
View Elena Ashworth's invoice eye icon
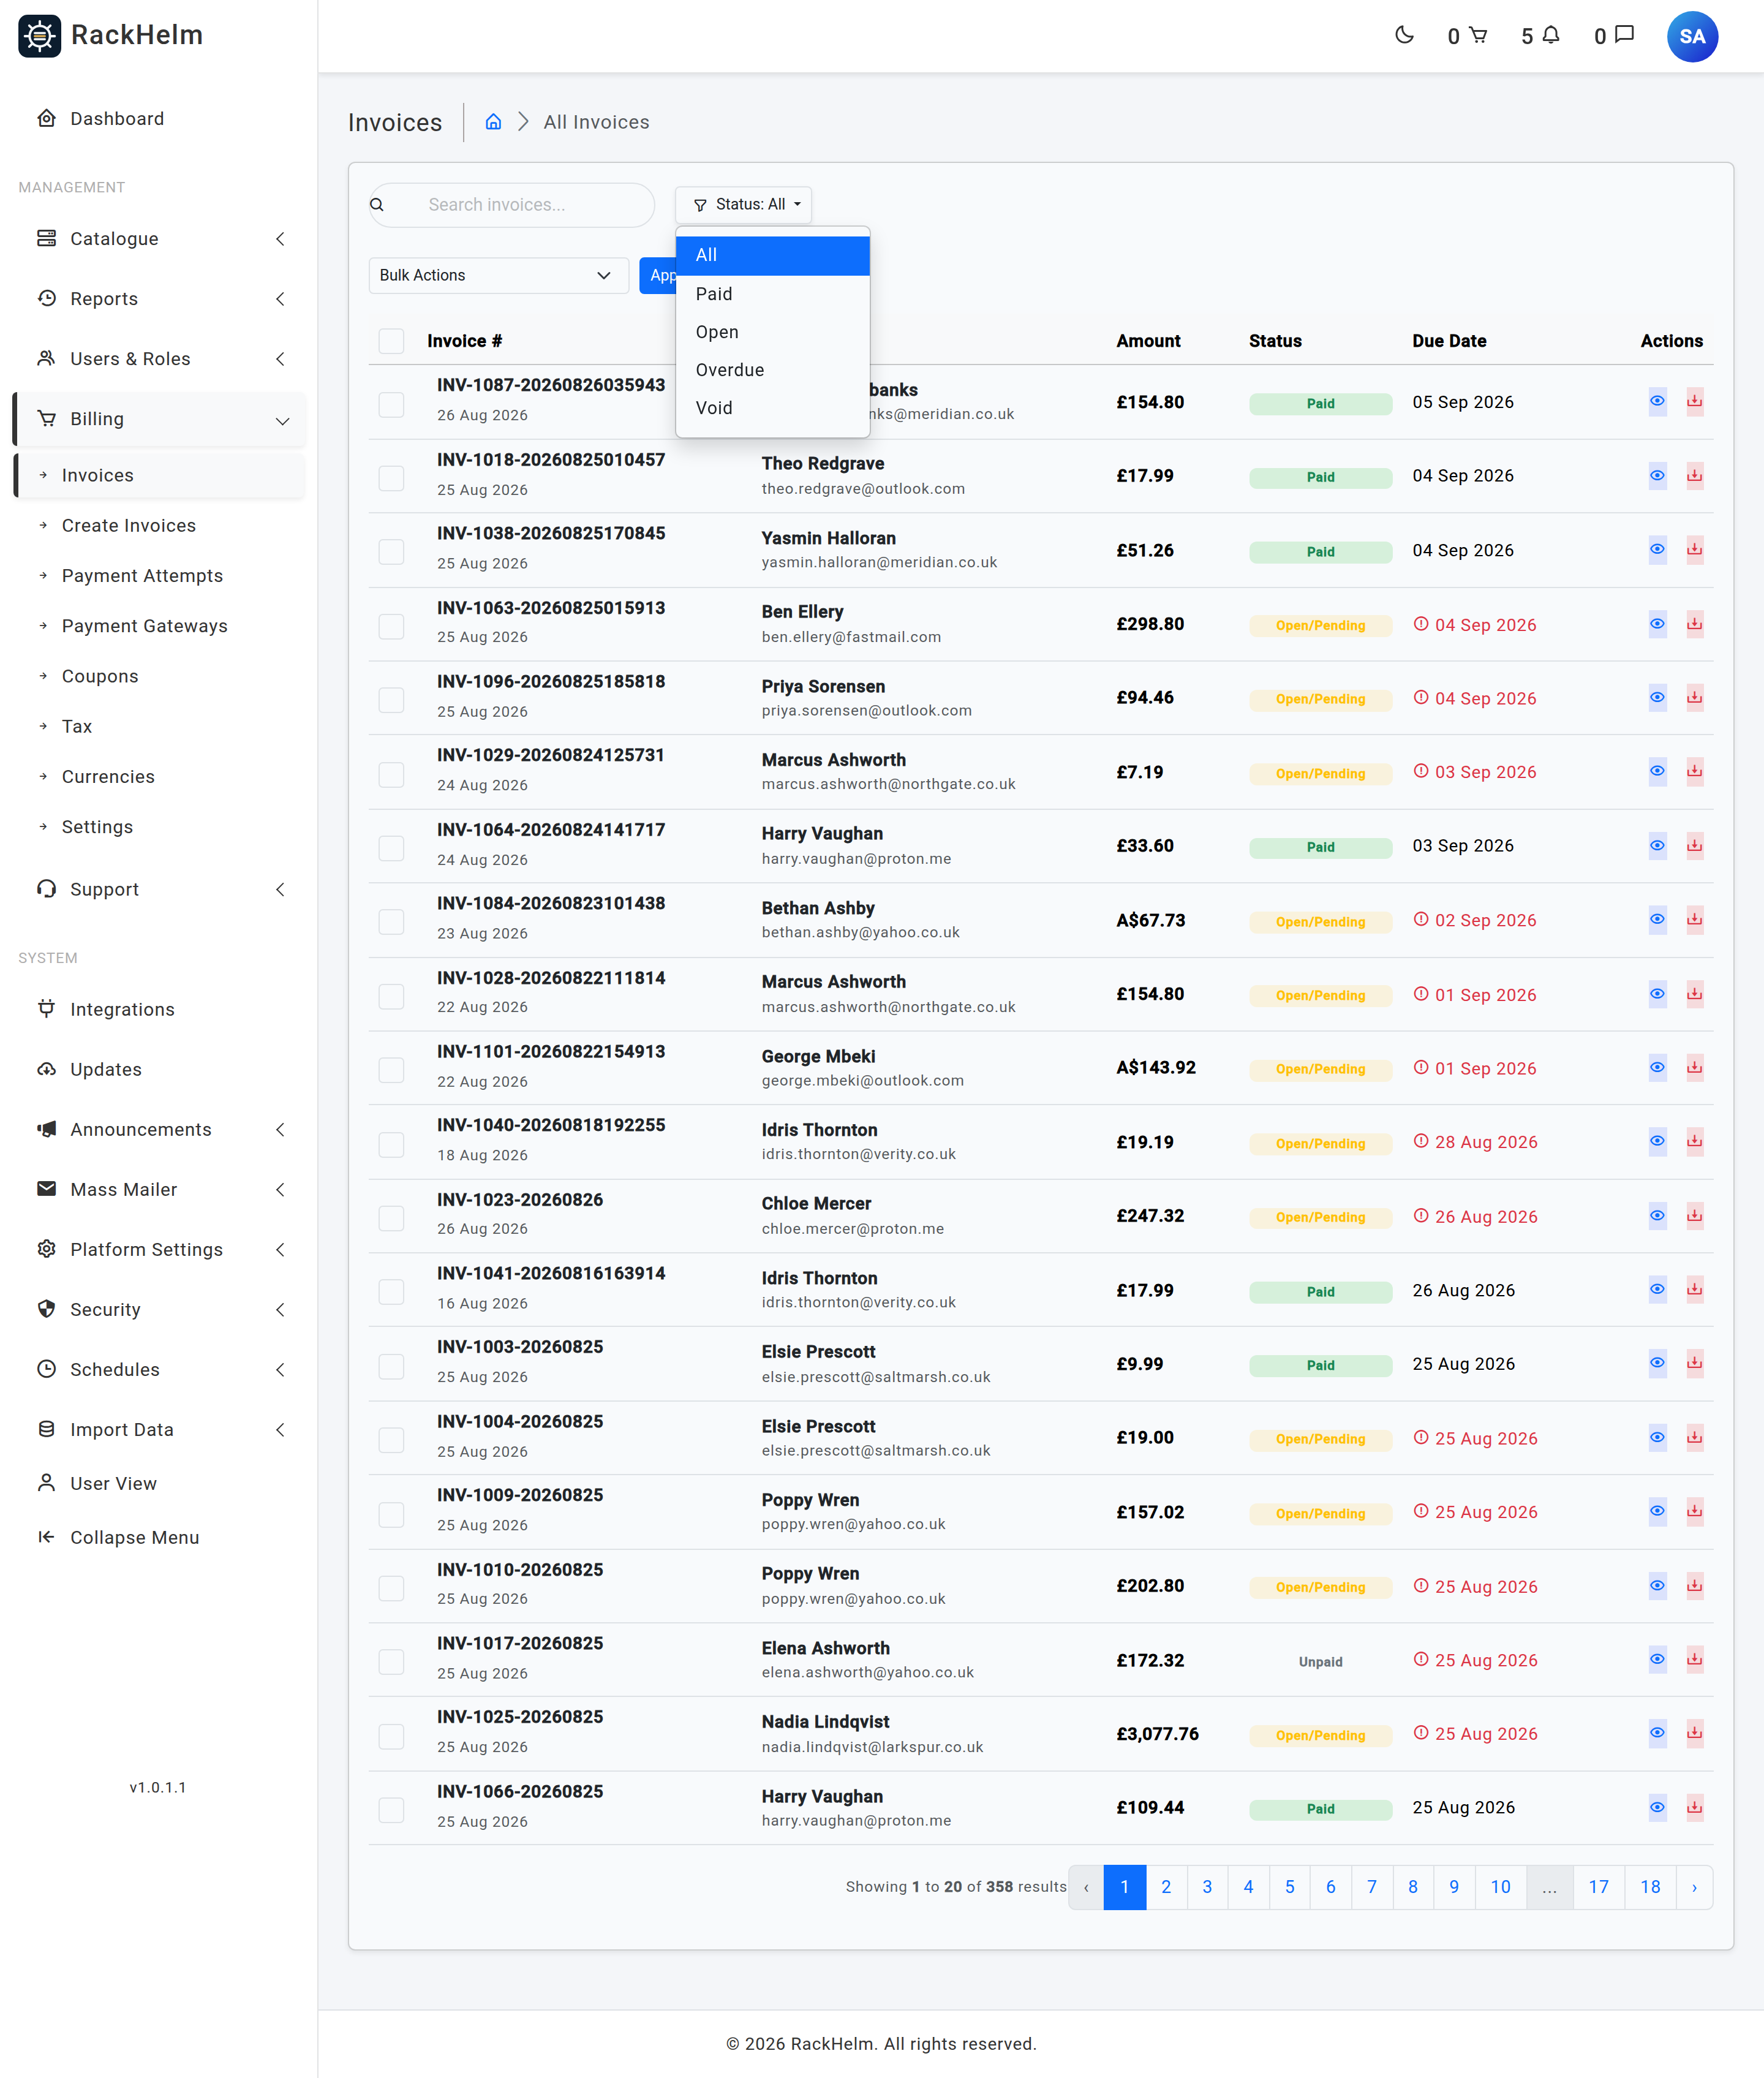click(x=1657, y=1660)
